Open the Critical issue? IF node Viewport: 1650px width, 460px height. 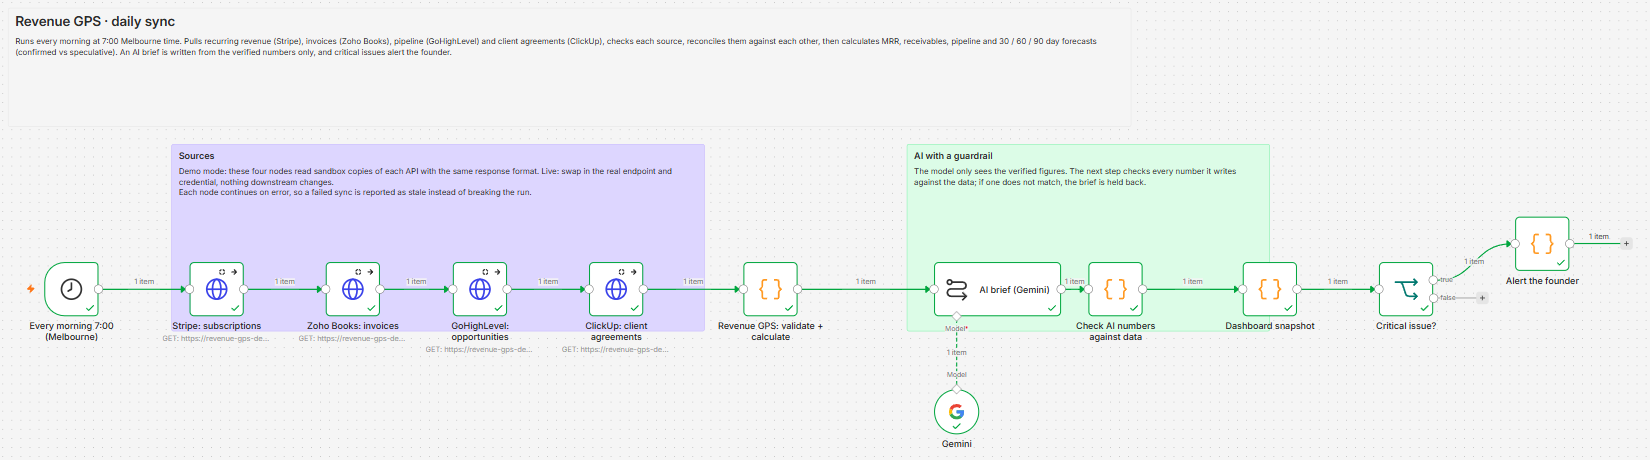(x=1406, y=289)
